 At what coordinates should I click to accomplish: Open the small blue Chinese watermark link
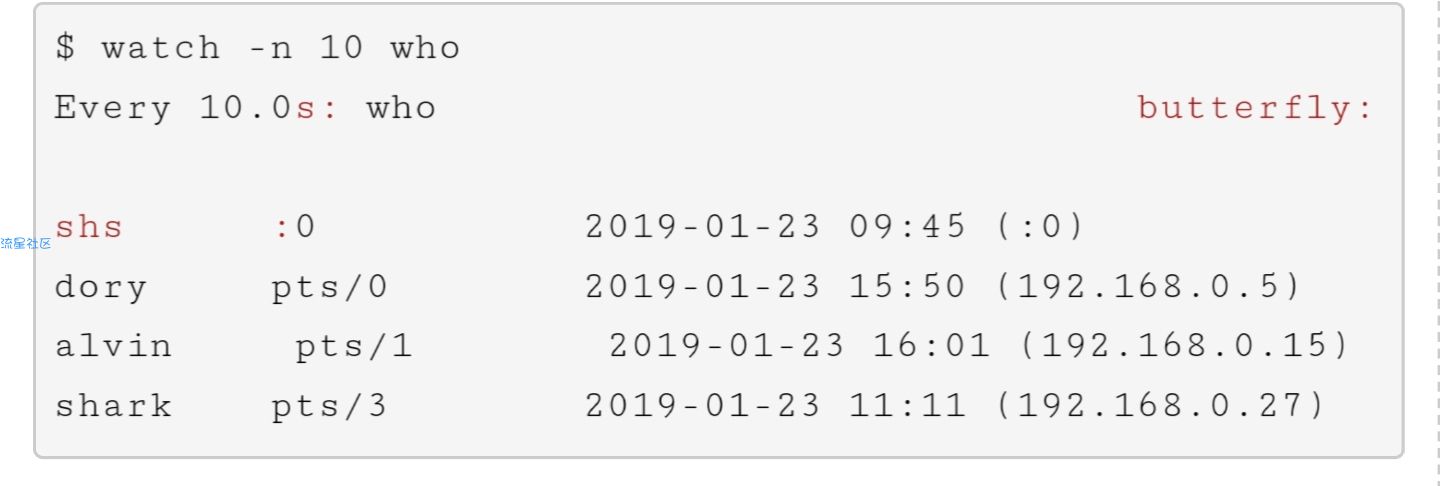coord(26,244)
